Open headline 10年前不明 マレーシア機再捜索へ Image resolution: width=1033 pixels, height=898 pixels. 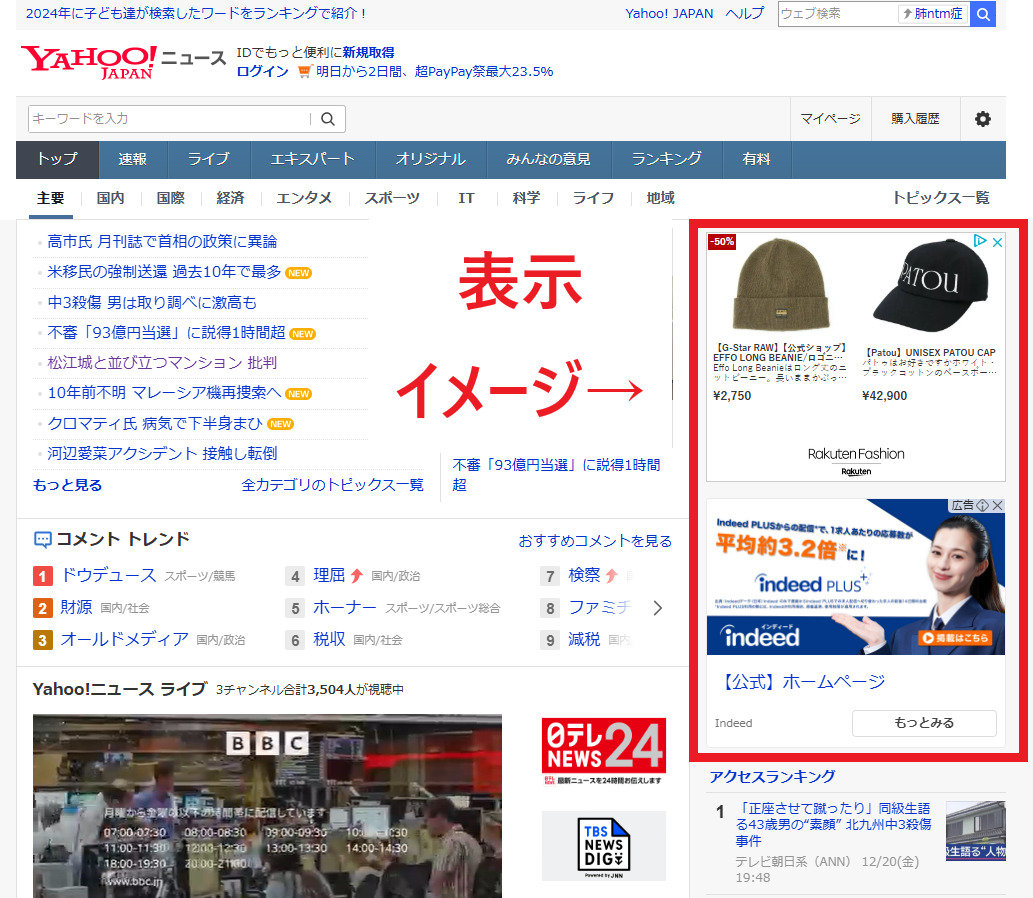point(164,393)
